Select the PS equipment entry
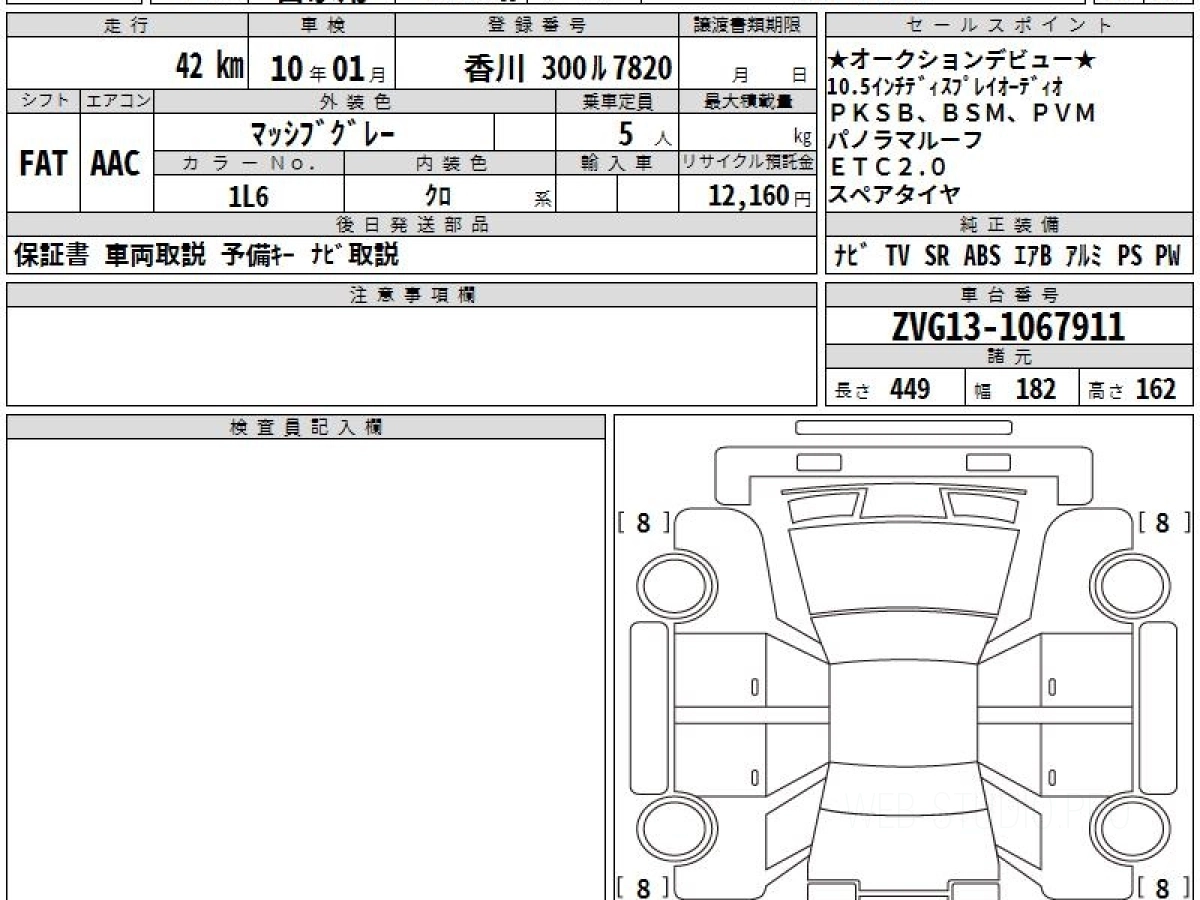The height and width of the screenshot is (900, 1200). 1130,255
